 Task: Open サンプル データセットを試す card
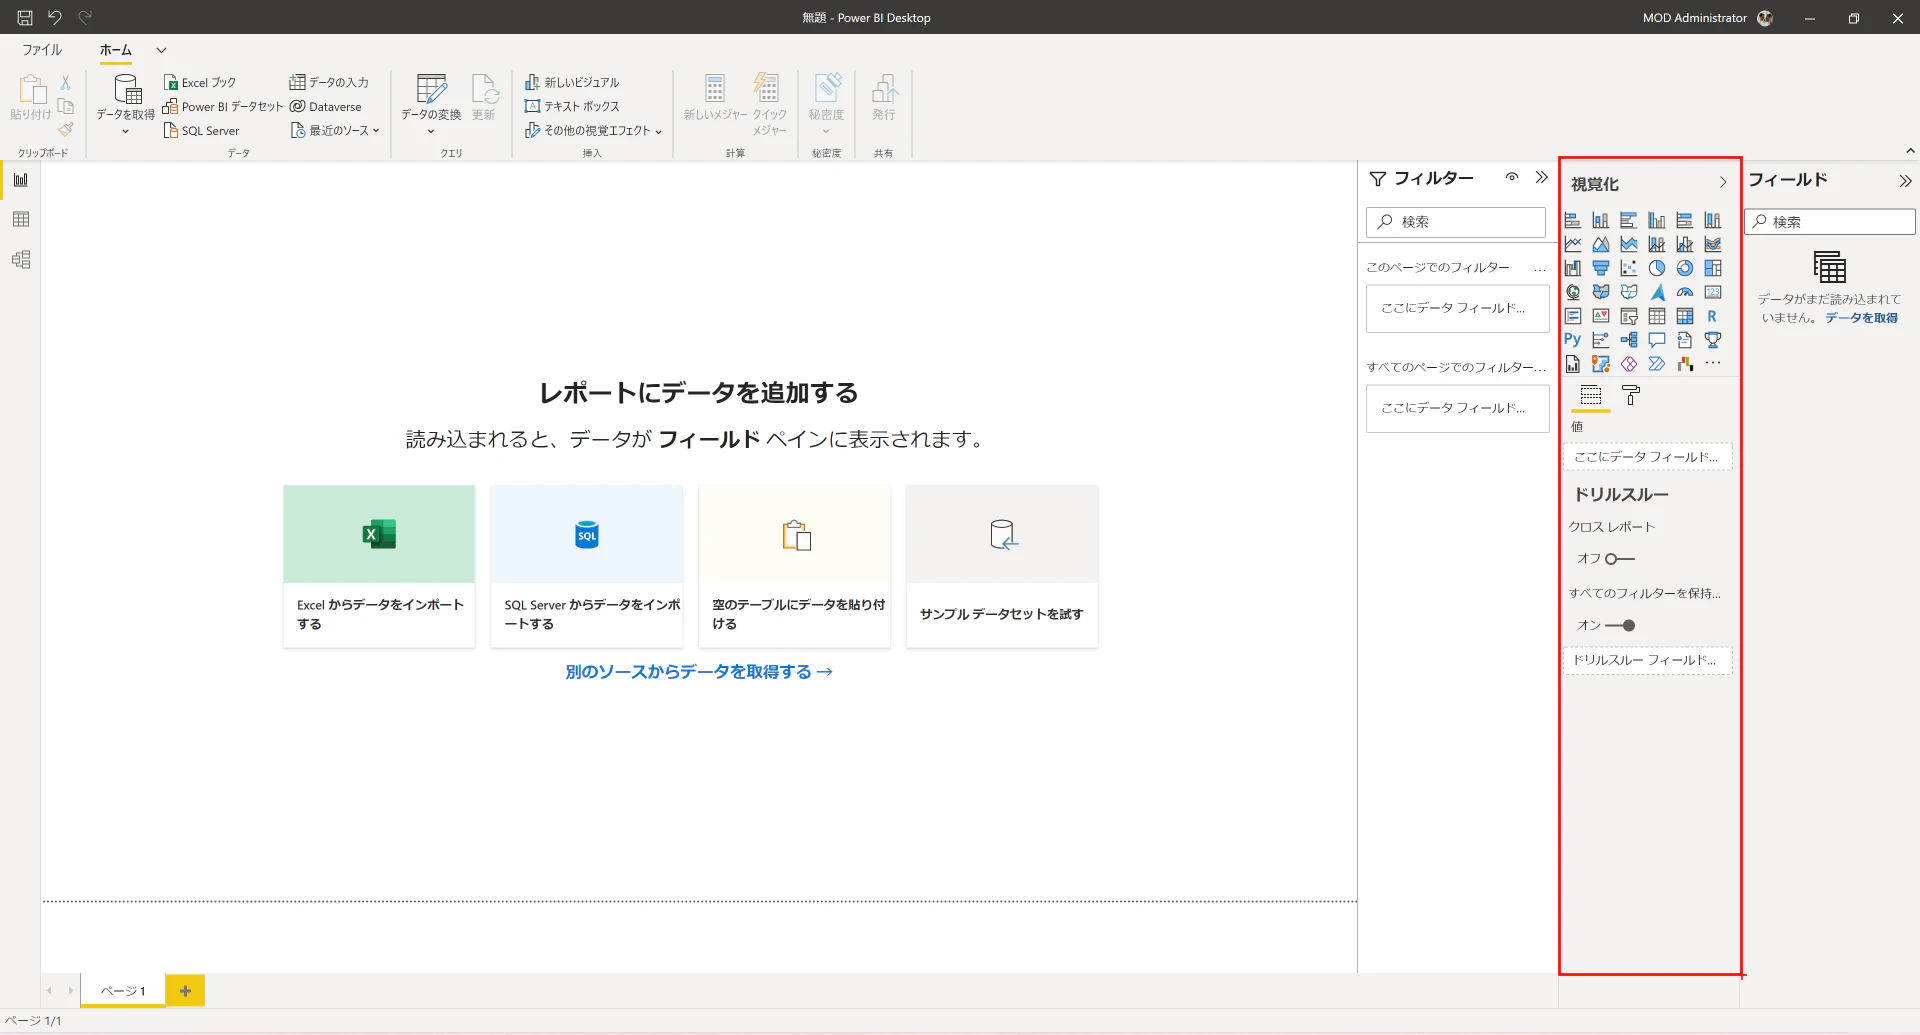[1002, 566]
